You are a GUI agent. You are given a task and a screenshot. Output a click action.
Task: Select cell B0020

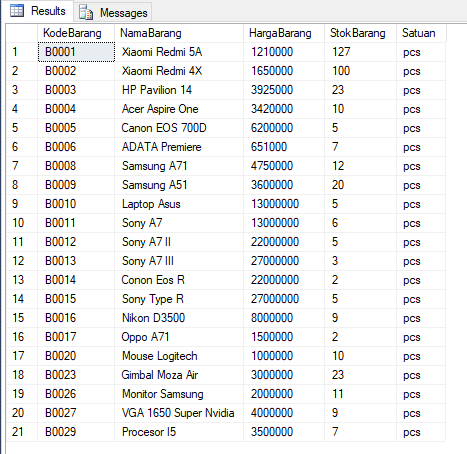76,356
